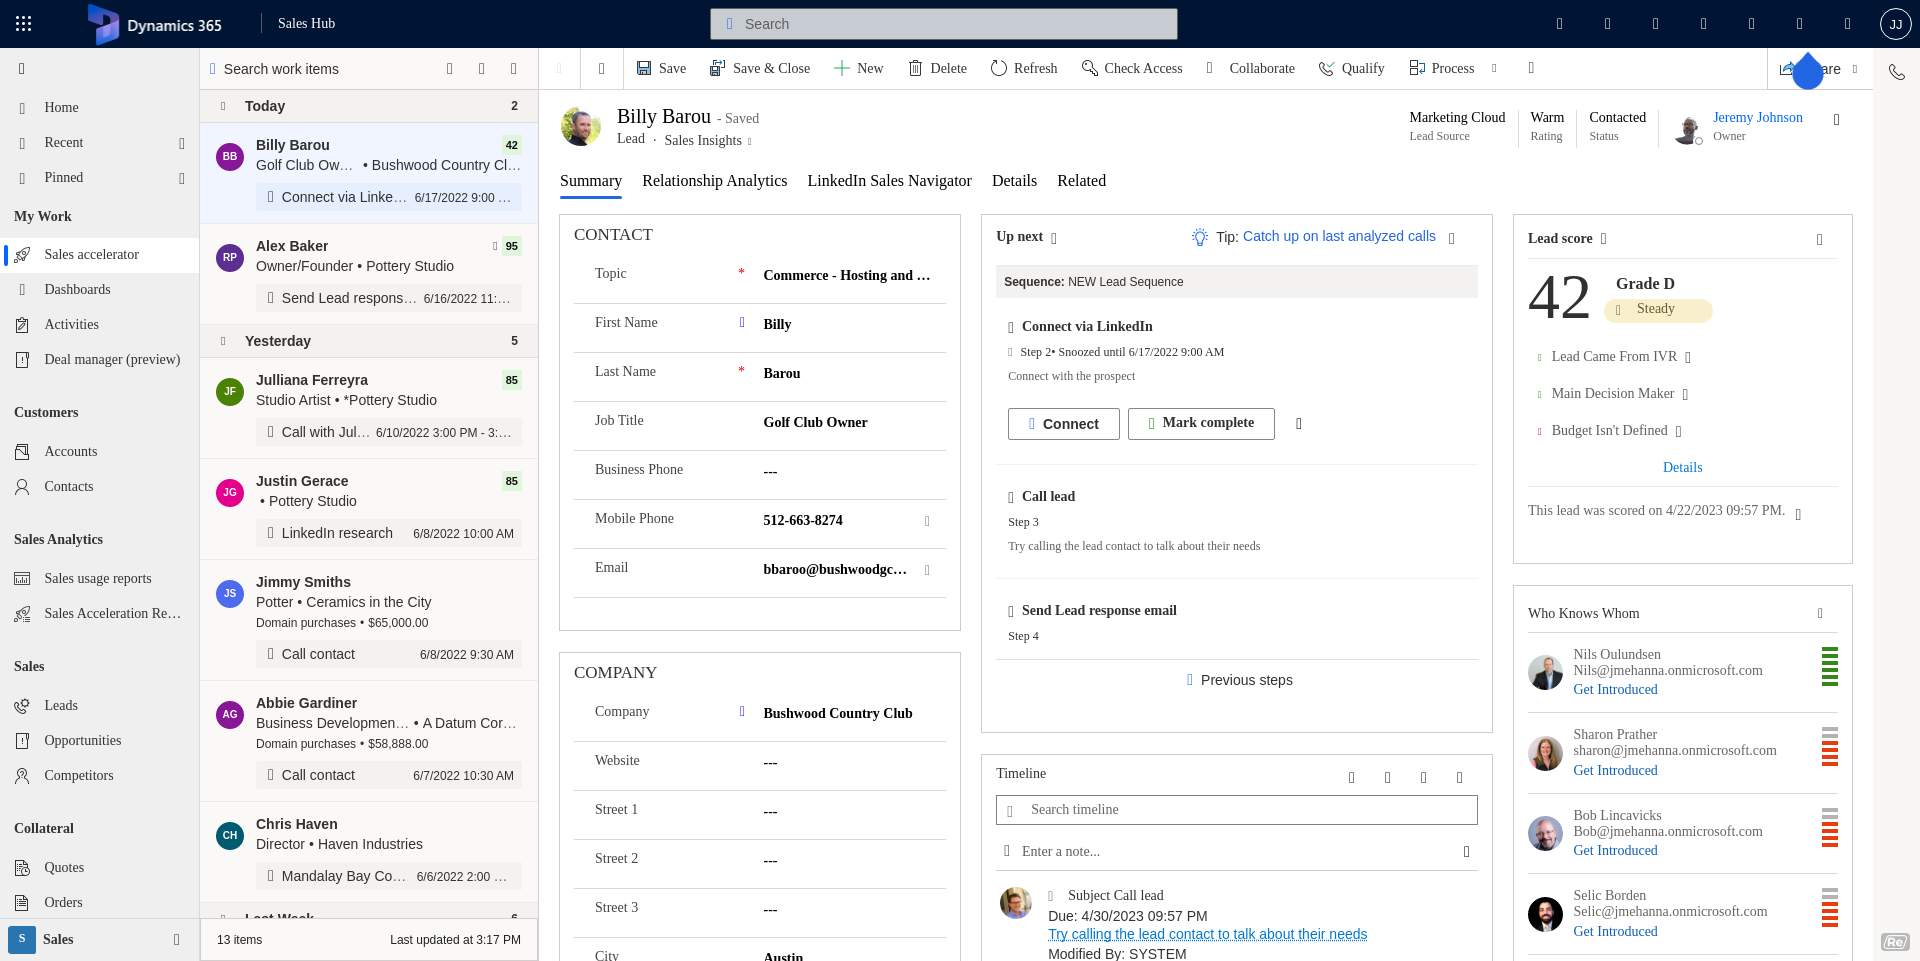Click the Refresh command icon
Screen dimensions: 1920x961
(998, 68)
